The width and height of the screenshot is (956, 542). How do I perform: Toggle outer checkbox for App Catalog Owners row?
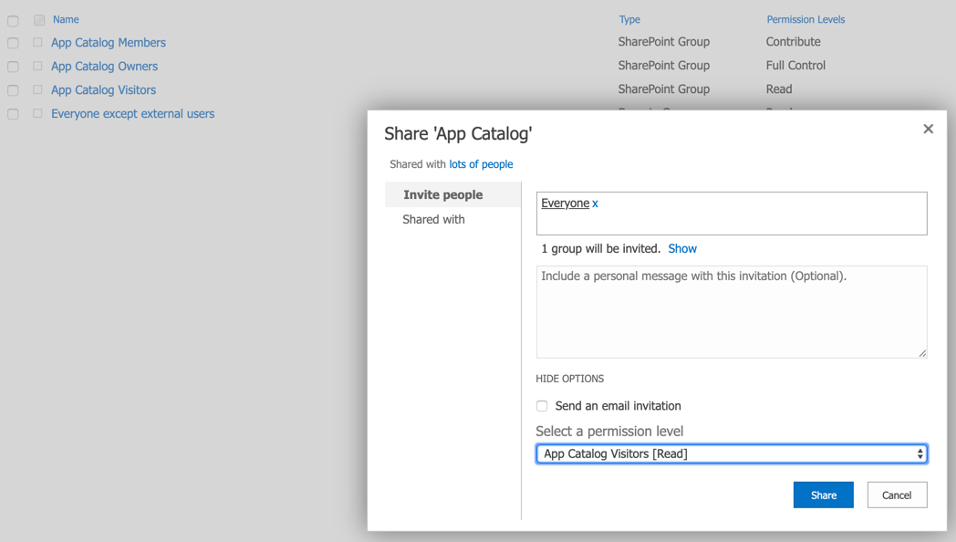tap(13, 66)
